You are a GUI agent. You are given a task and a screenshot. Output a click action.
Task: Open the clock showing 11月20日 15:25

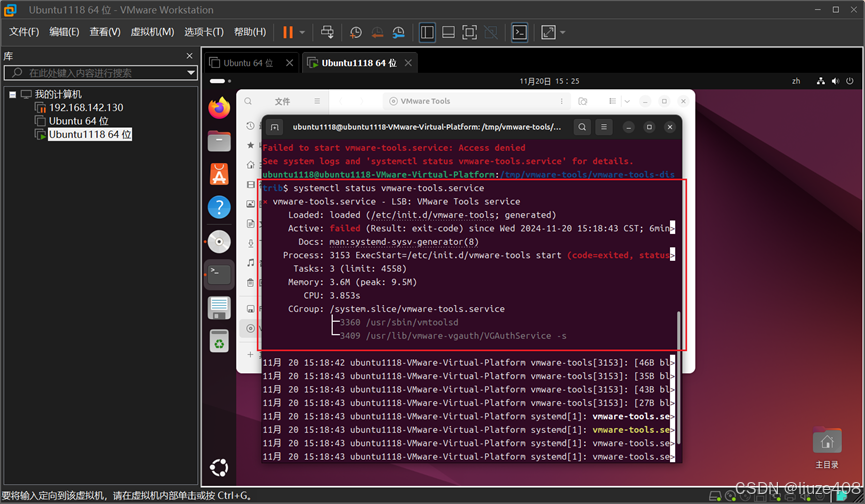tap(549, 81)
